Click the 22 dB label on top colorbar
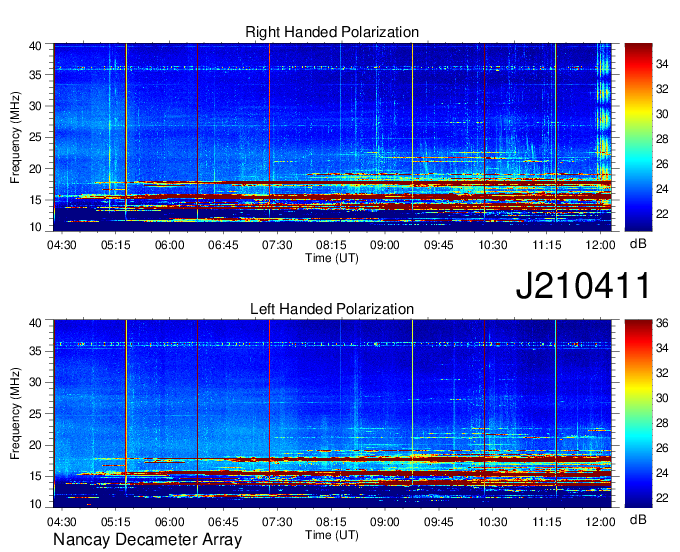The height and width of the screenshot is (552, 680). click(x=662, y=214)
